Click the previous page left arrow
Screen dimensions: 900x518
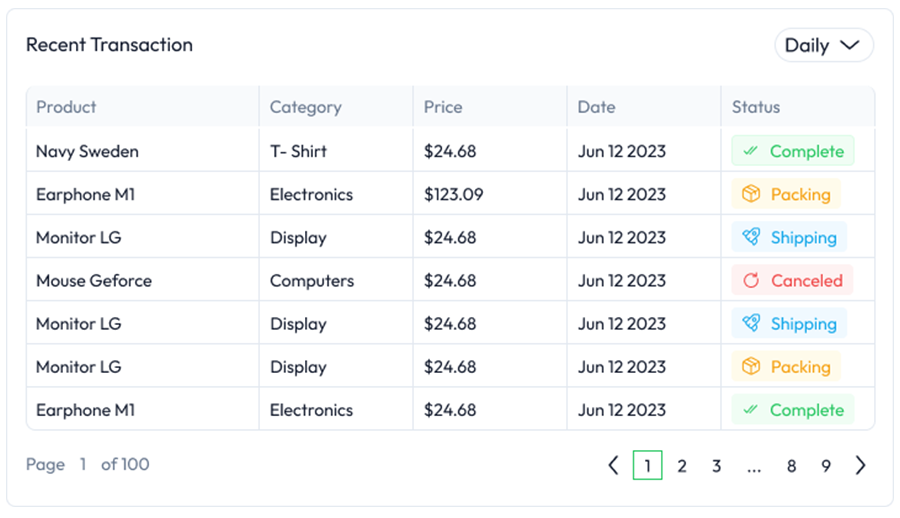(x=613, y=465)
